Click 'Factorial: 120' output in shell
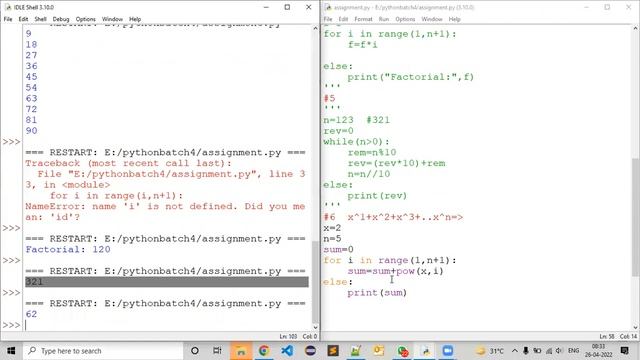The width and height of the screenshot is (640, 360). (68, 249)
